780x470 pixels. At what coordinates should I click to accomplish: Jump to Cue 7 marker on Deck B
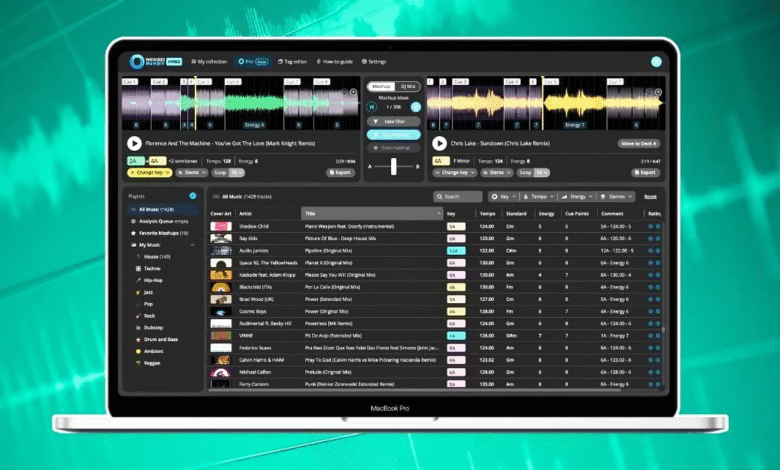click(615, 82)
